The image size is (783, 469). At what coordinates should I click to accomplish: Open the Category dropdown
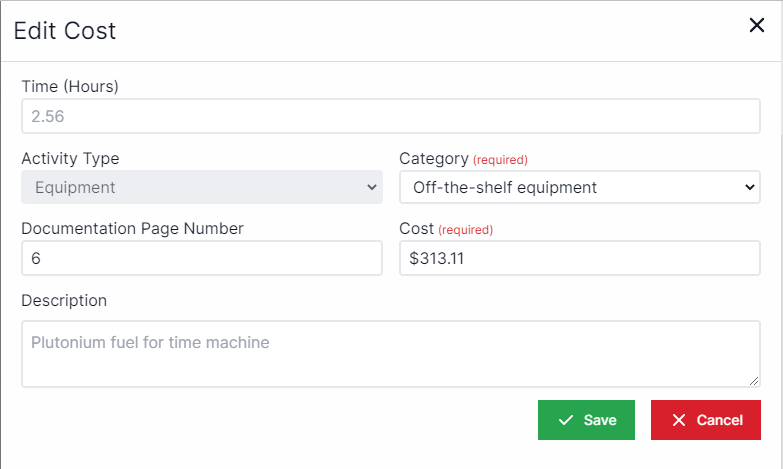point(579,187)
